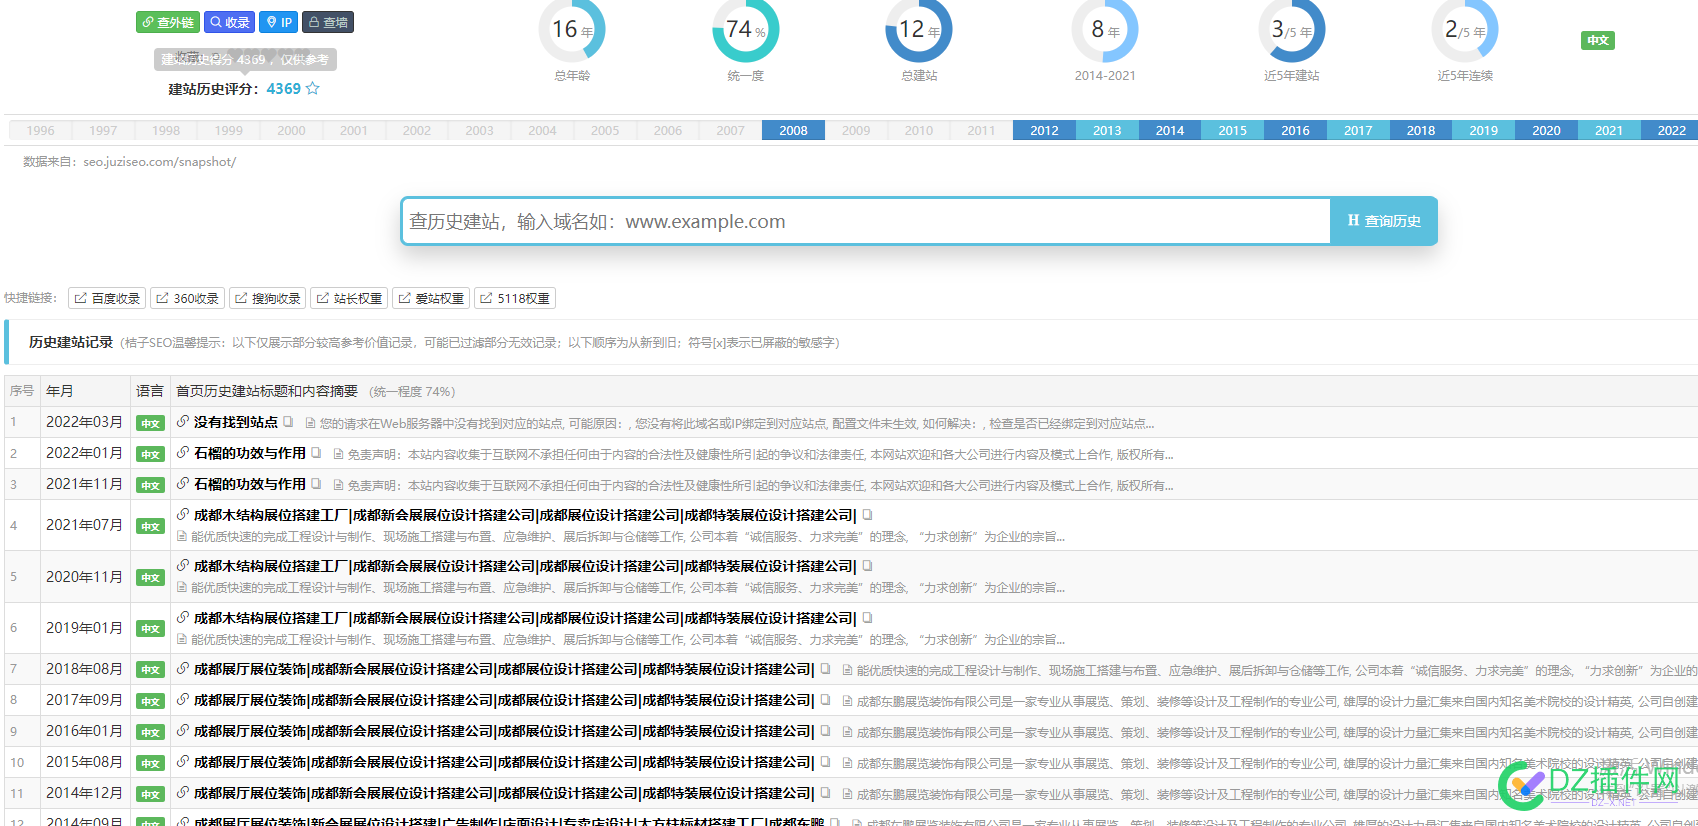Click the link icon in the 2021年11月 row
Screen dimensions: 1698x826
183,484
